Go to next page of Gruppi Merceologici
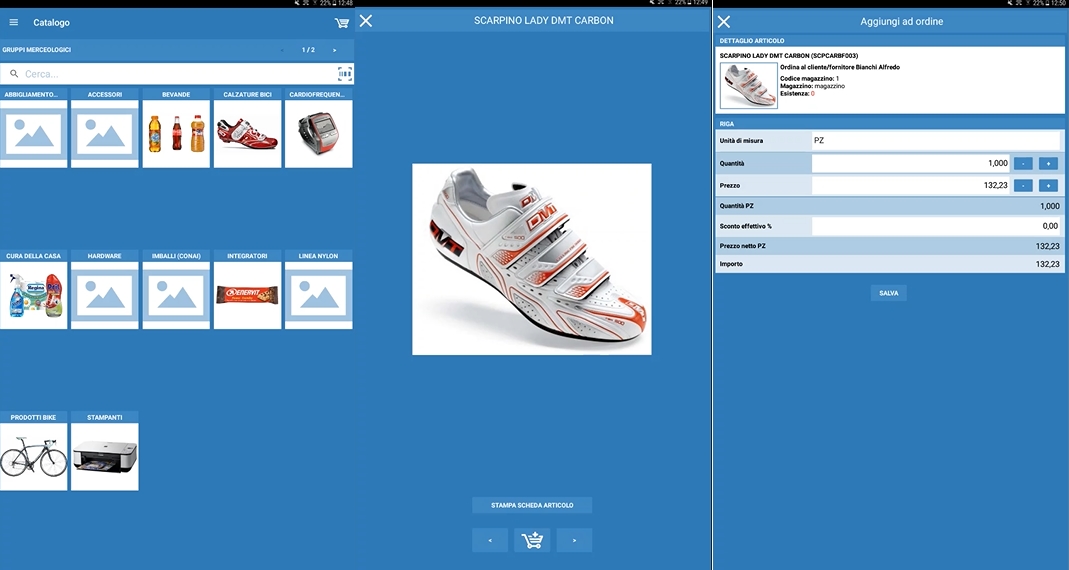The height and width of the screenshot is (570, 1069). click(334, 50)
